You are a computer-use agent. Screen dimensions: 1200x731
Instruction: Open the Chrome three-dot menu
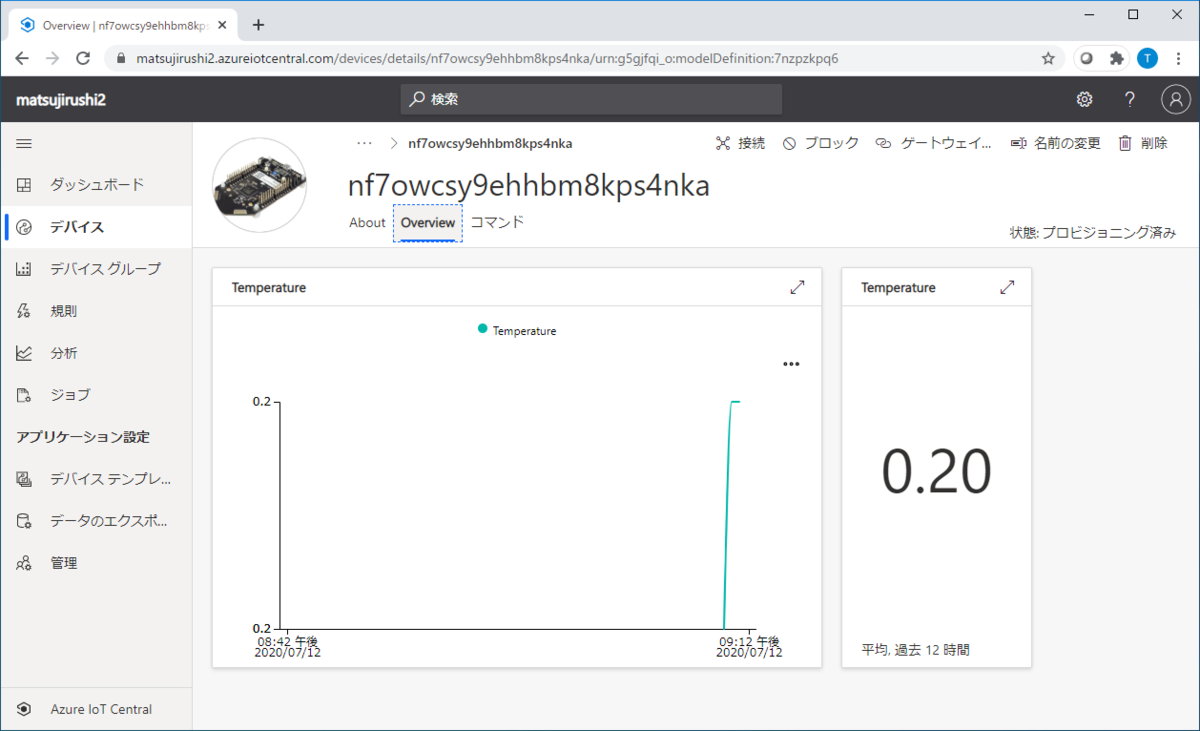(x=1178, y=58)
